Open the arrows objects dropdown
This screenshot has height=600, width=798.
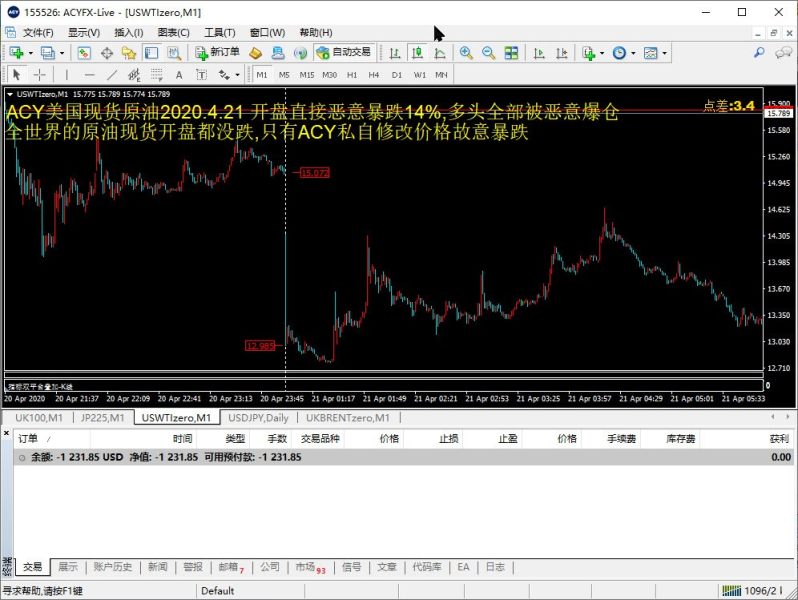click(237, 75)
